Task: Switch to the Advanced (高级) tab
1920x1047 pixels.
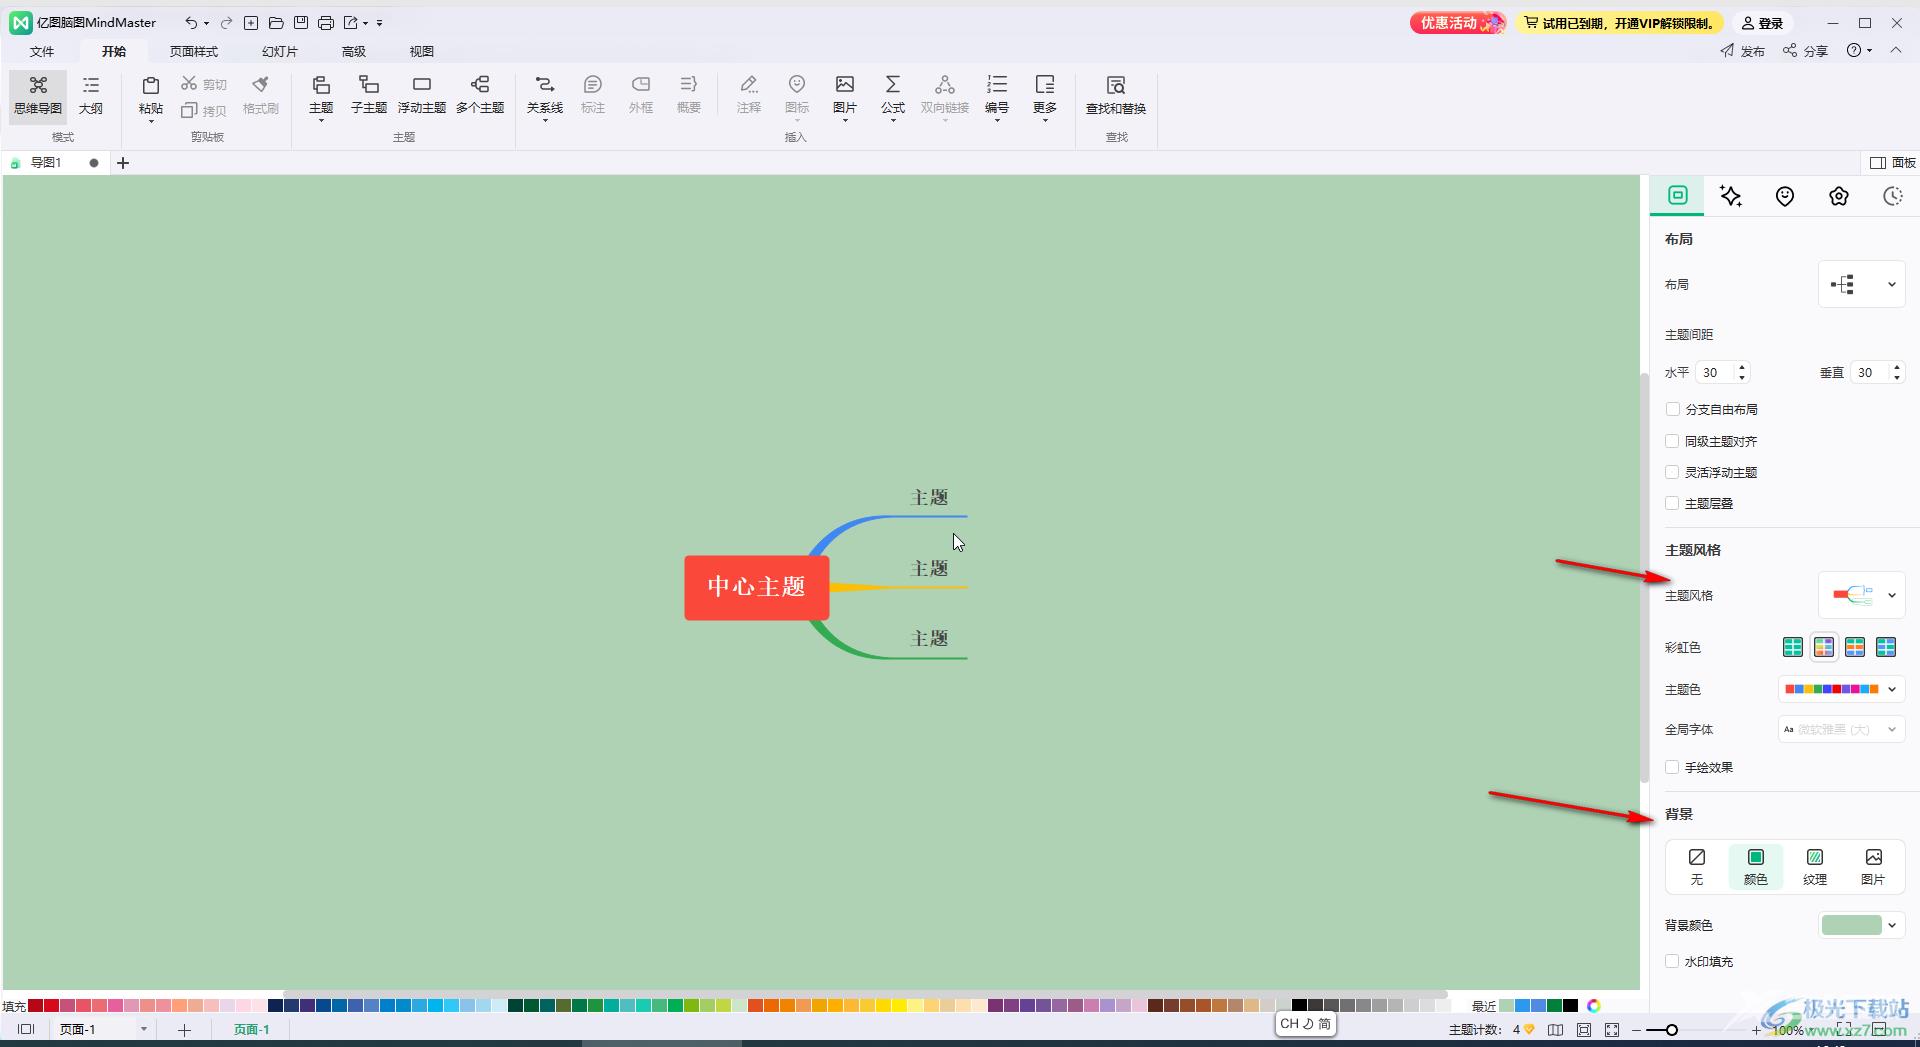Action: [354, 51]
